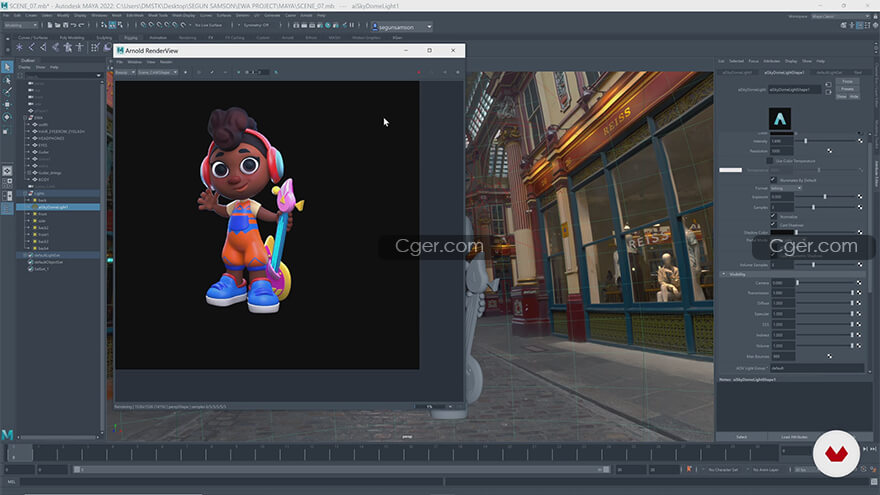Toggle Illuminates By Default checkbox

[x=773, y=180]
